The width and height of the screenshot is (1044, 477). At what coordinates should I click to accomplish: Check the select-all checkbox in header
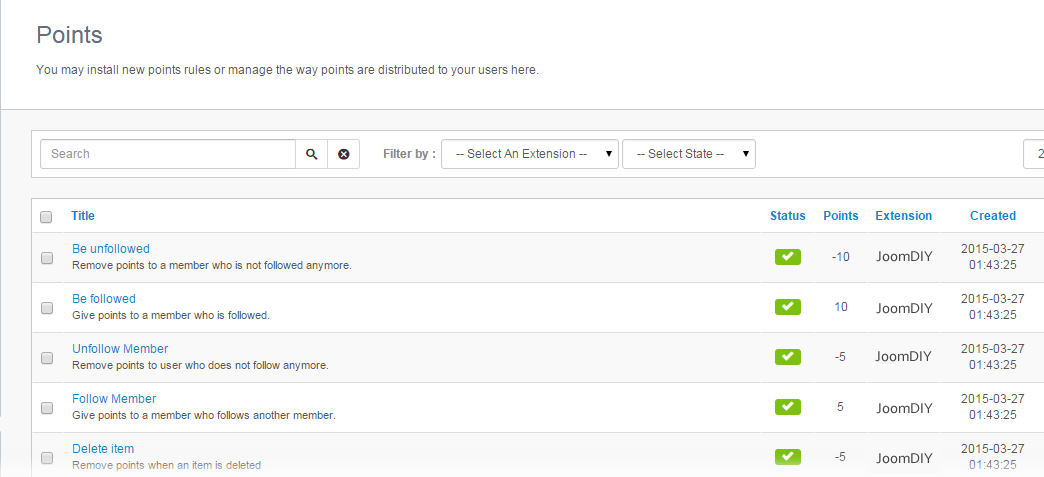pyautogui.click(x=46, y=217)
